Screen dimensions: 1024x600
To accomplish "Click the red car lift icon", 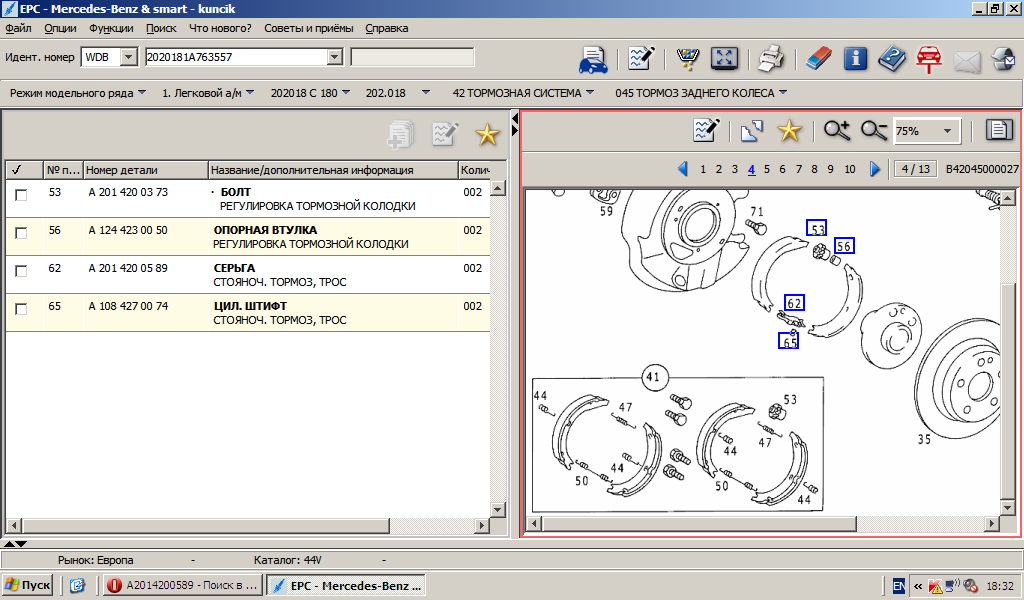I will click(x=929, y=59).
